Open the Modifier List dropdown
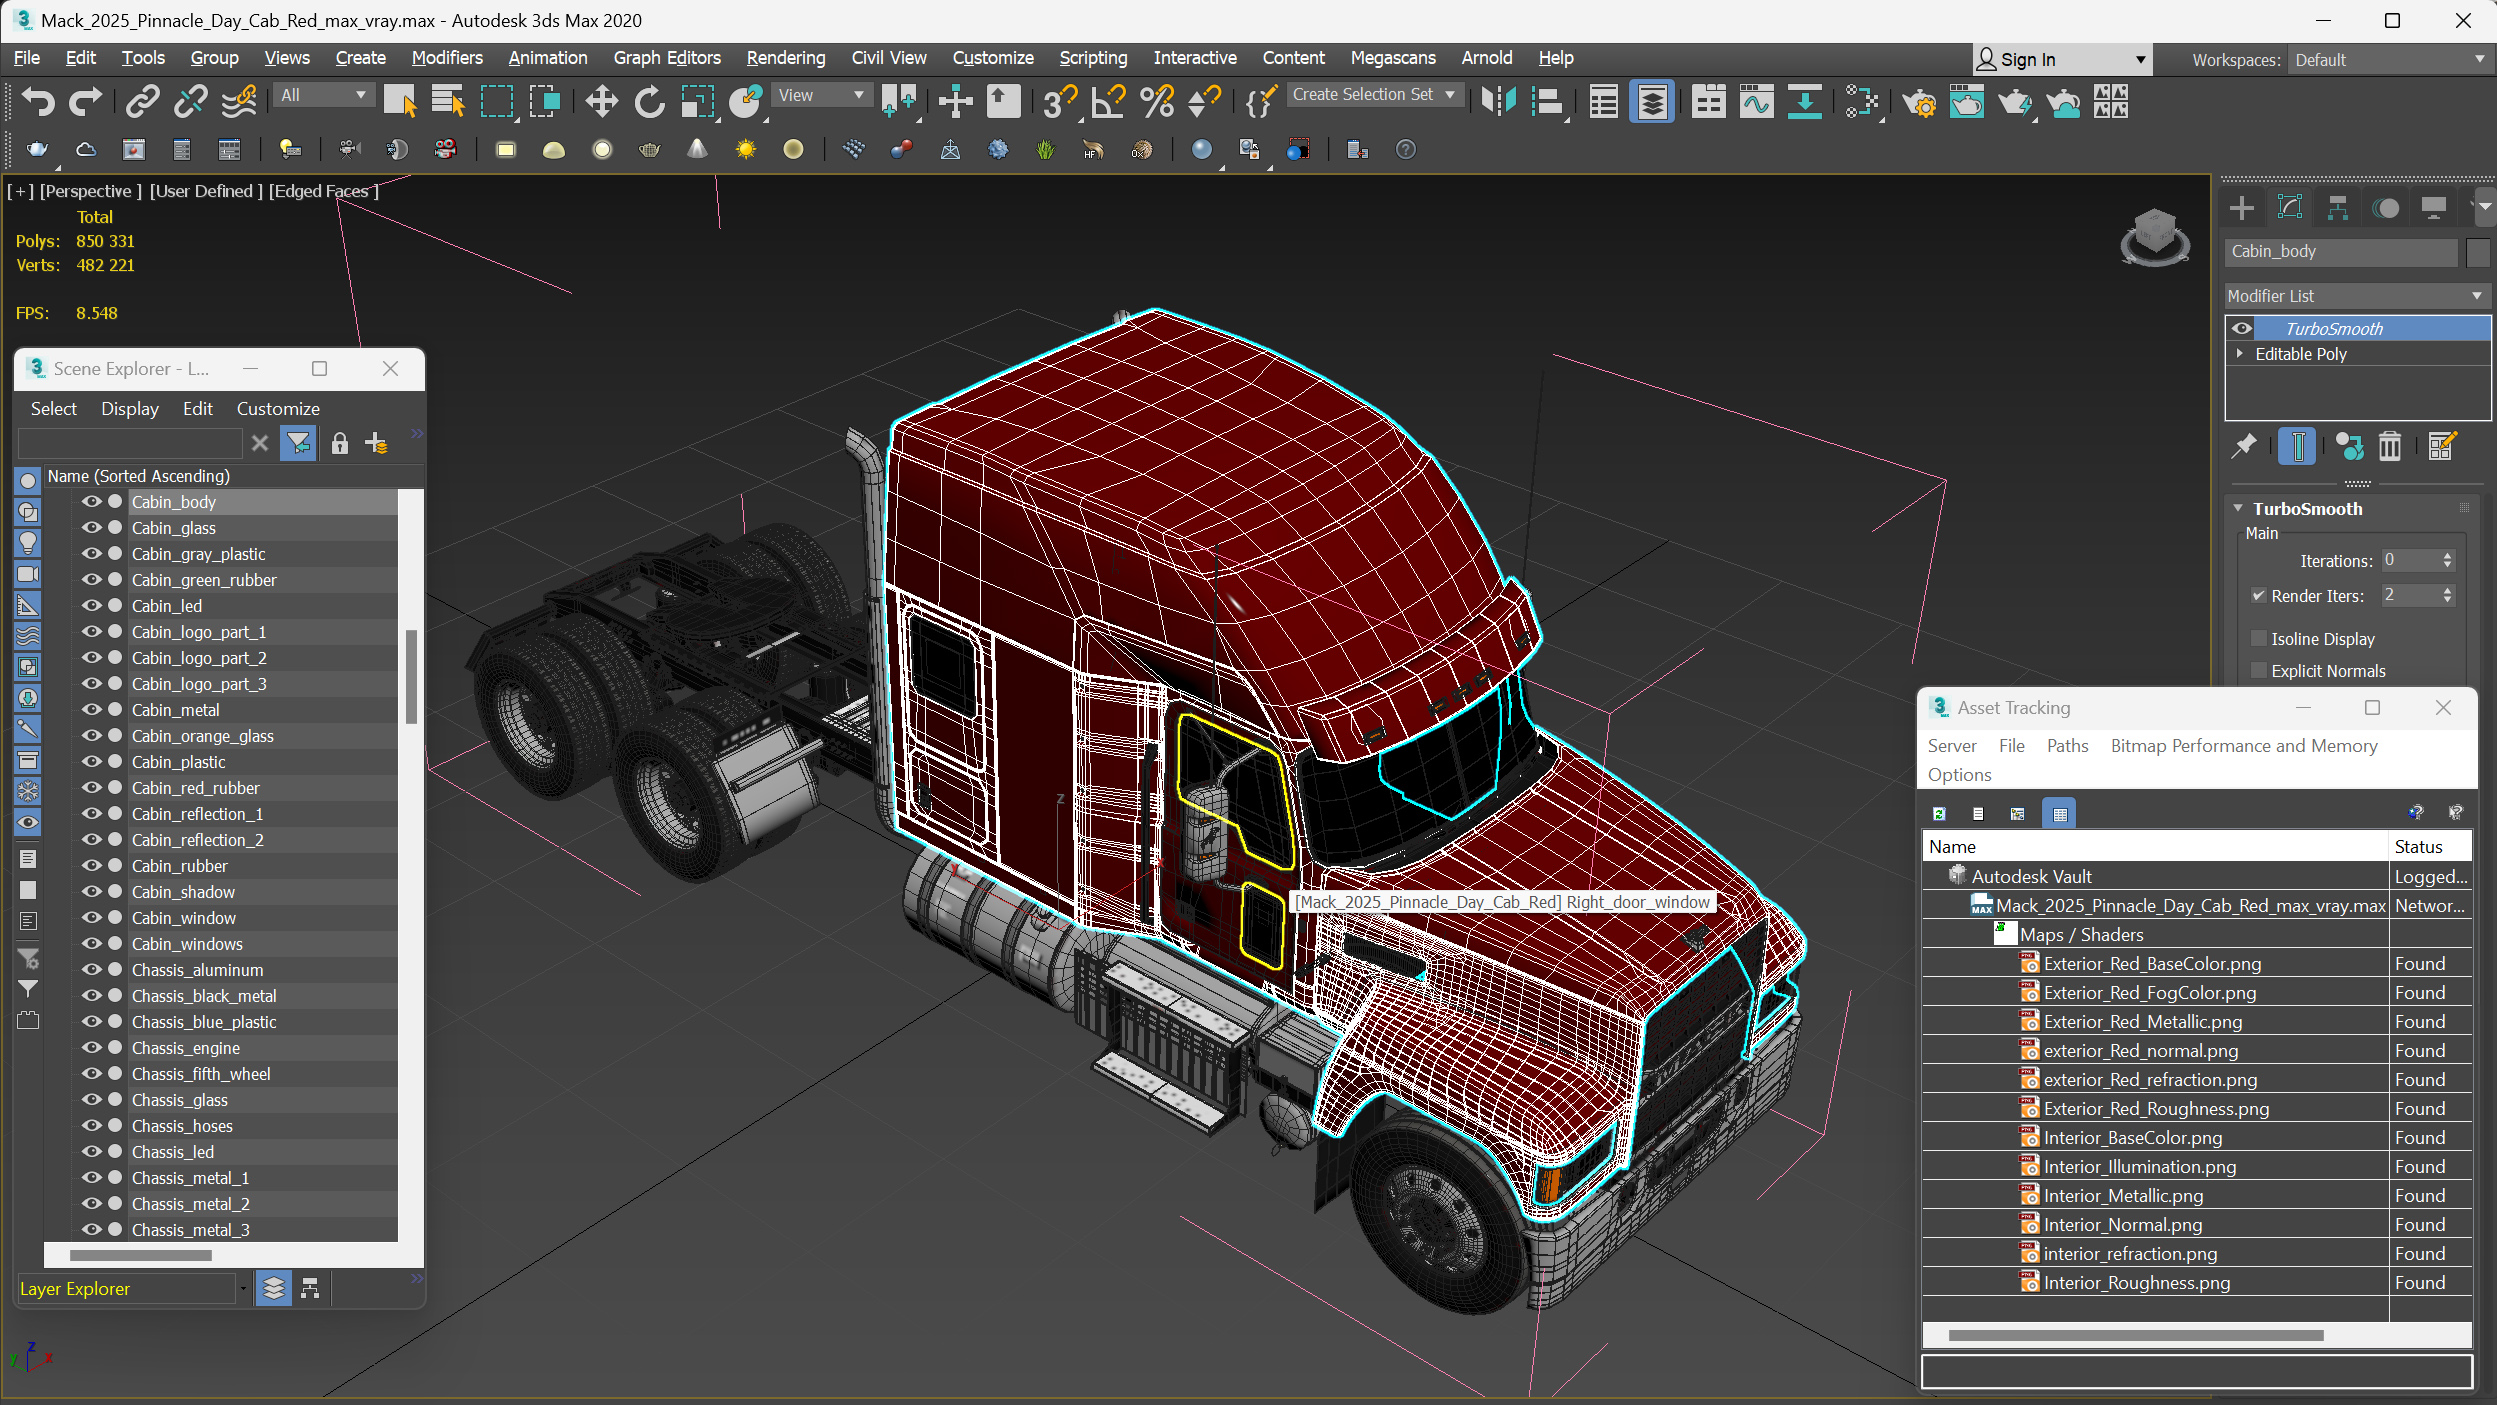The image size is (2497, 1405). (x=2356, y=296)
